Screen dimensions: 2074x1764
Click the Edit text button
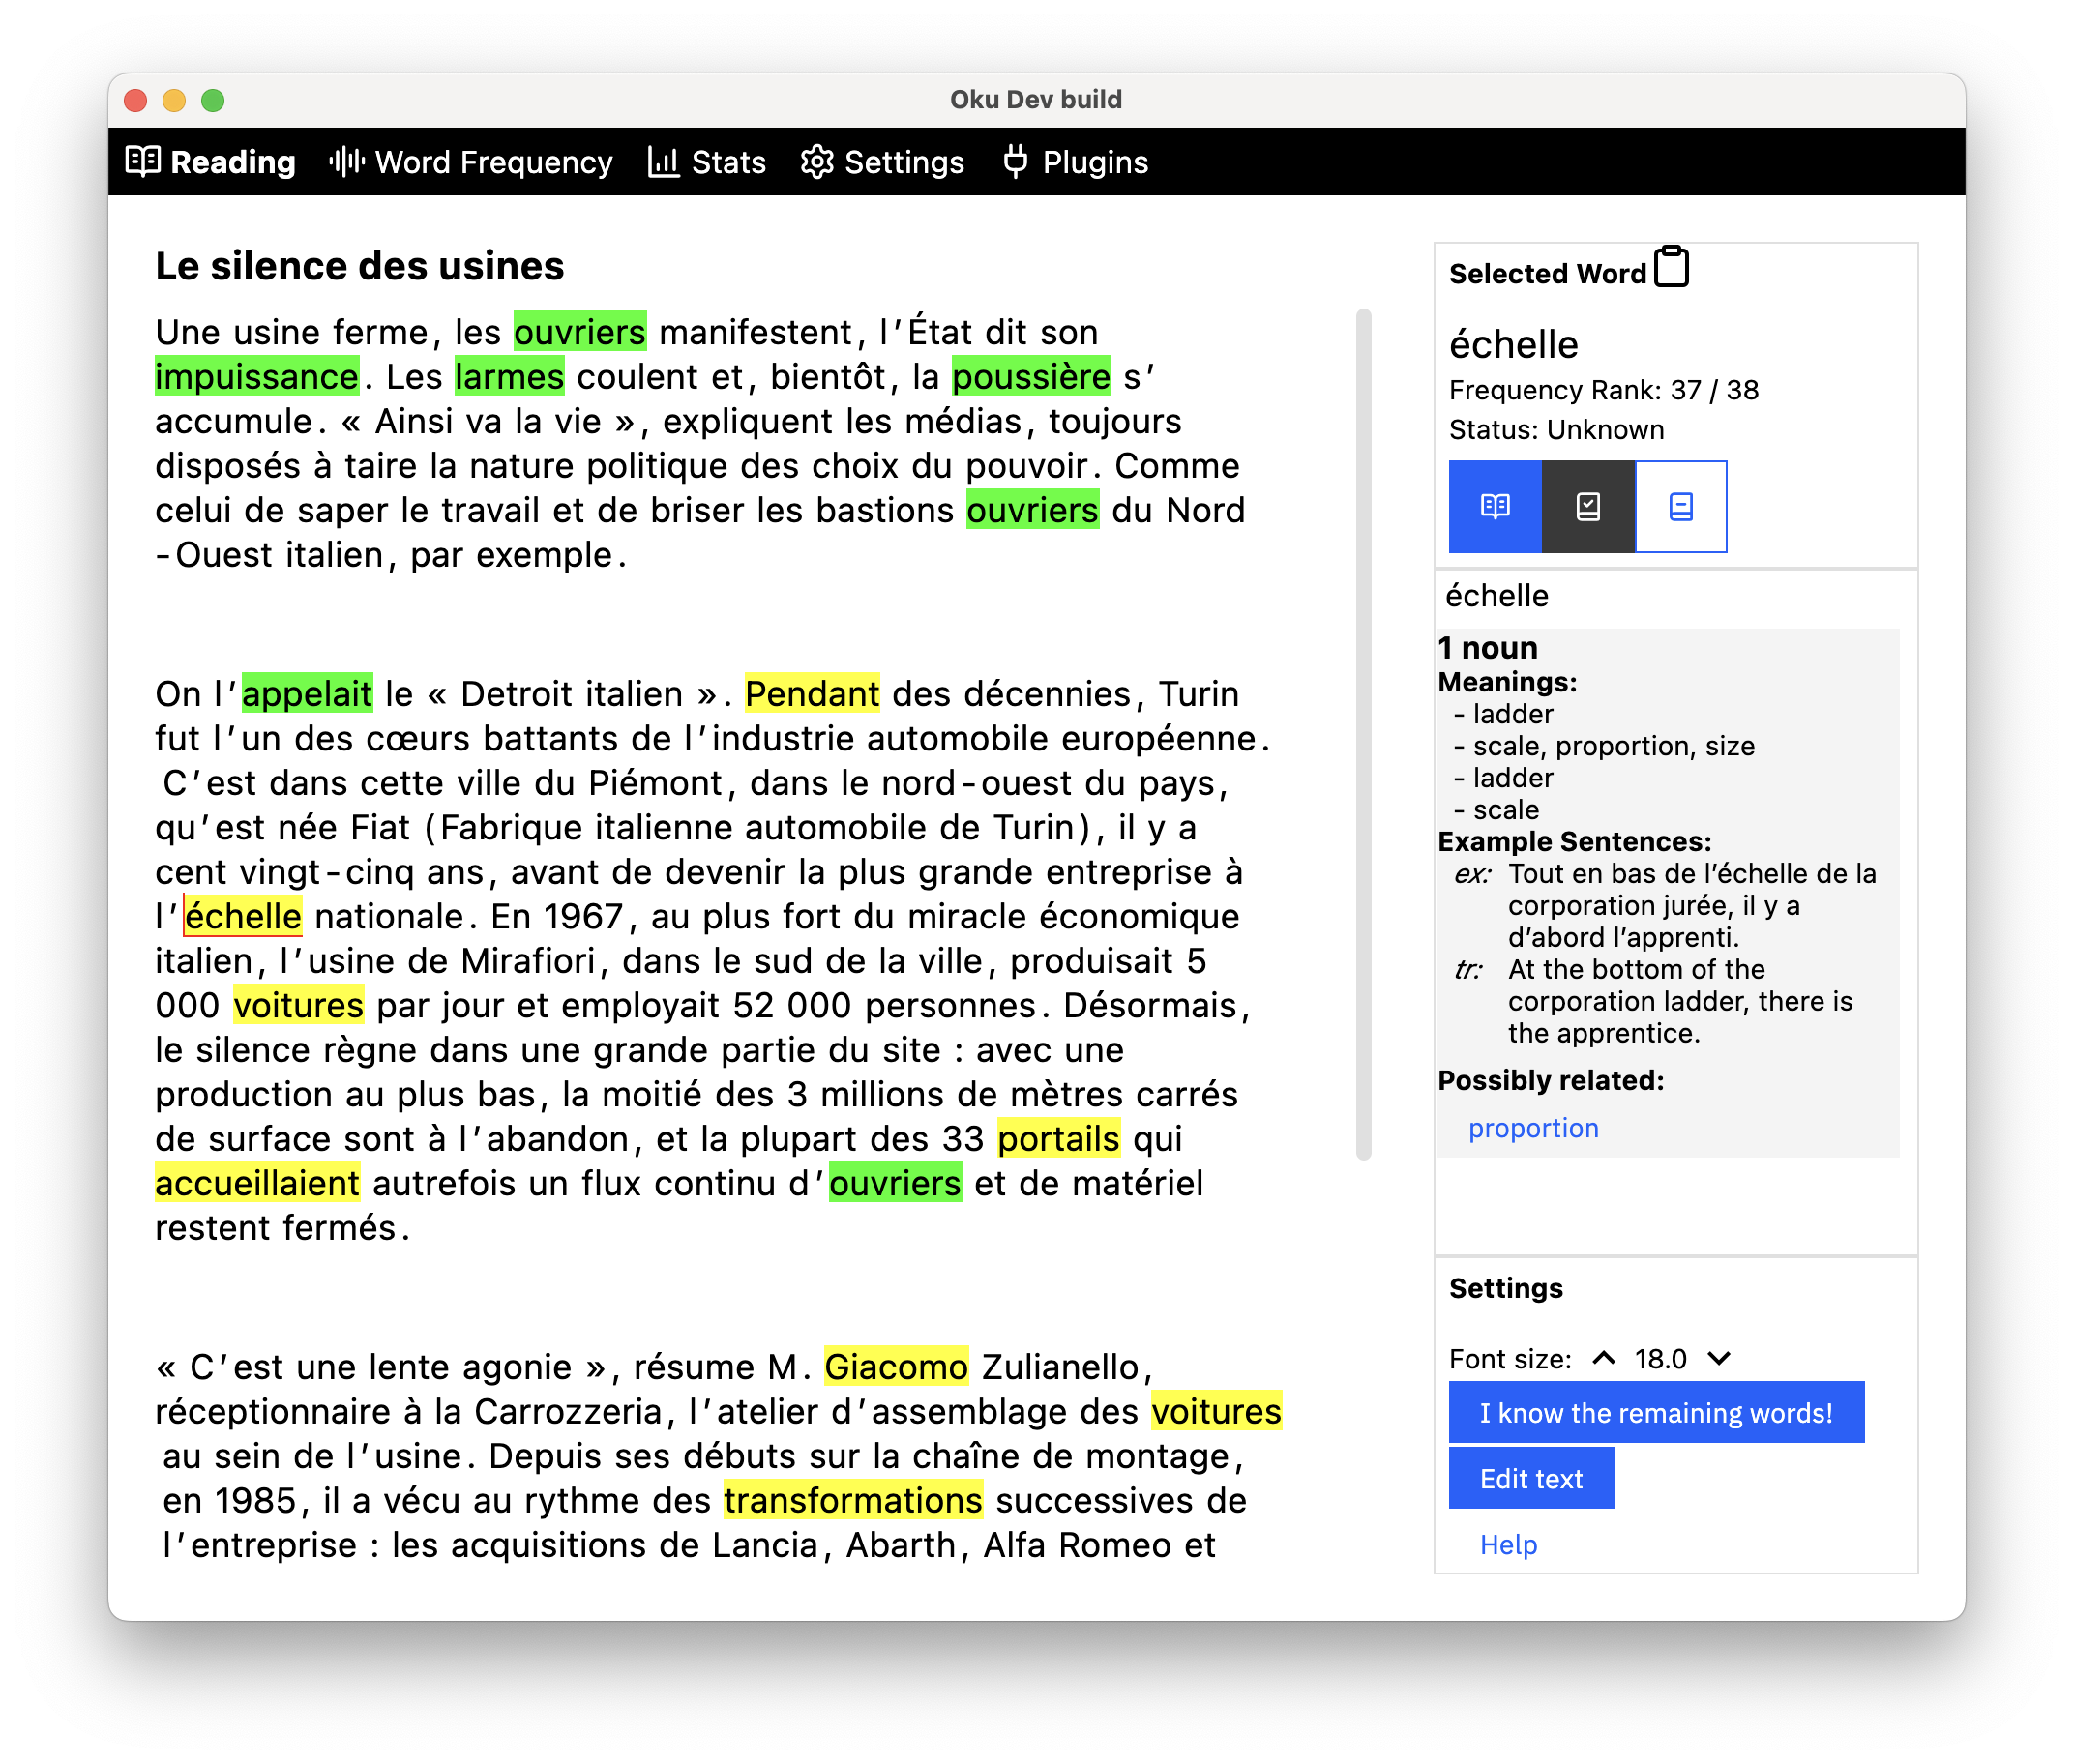pyautogui.click(x=1531, y=1478)
